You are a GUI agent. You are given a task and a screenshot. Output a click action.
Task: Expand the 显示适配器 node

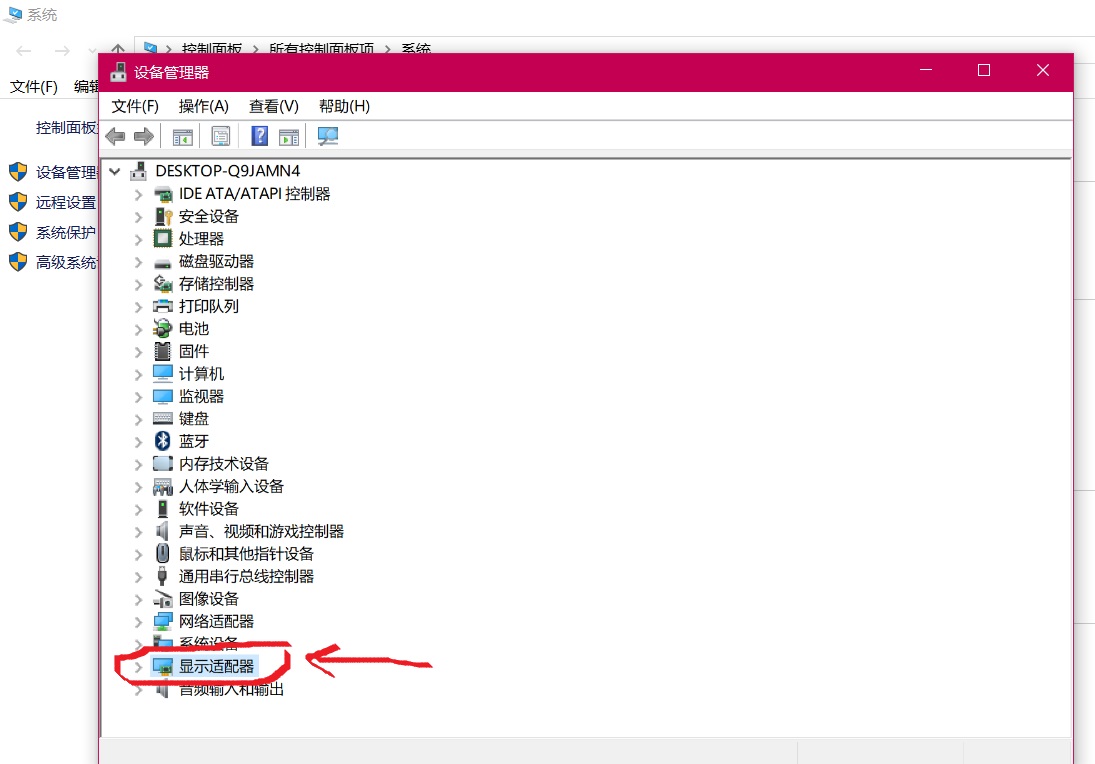(x=138, y=668)
